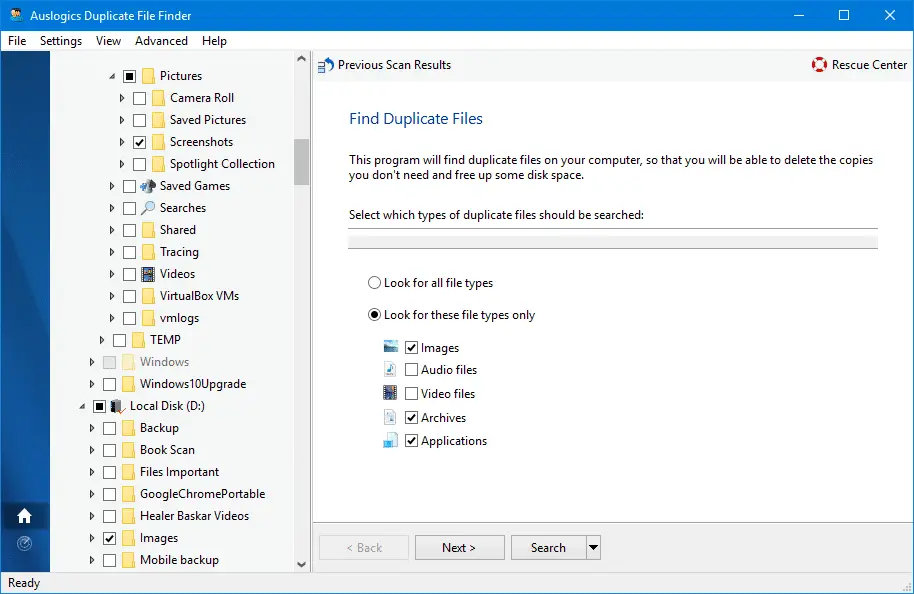
Task: Click the folder tree scrollbar thumb
Action: click(x=301, y=162)
